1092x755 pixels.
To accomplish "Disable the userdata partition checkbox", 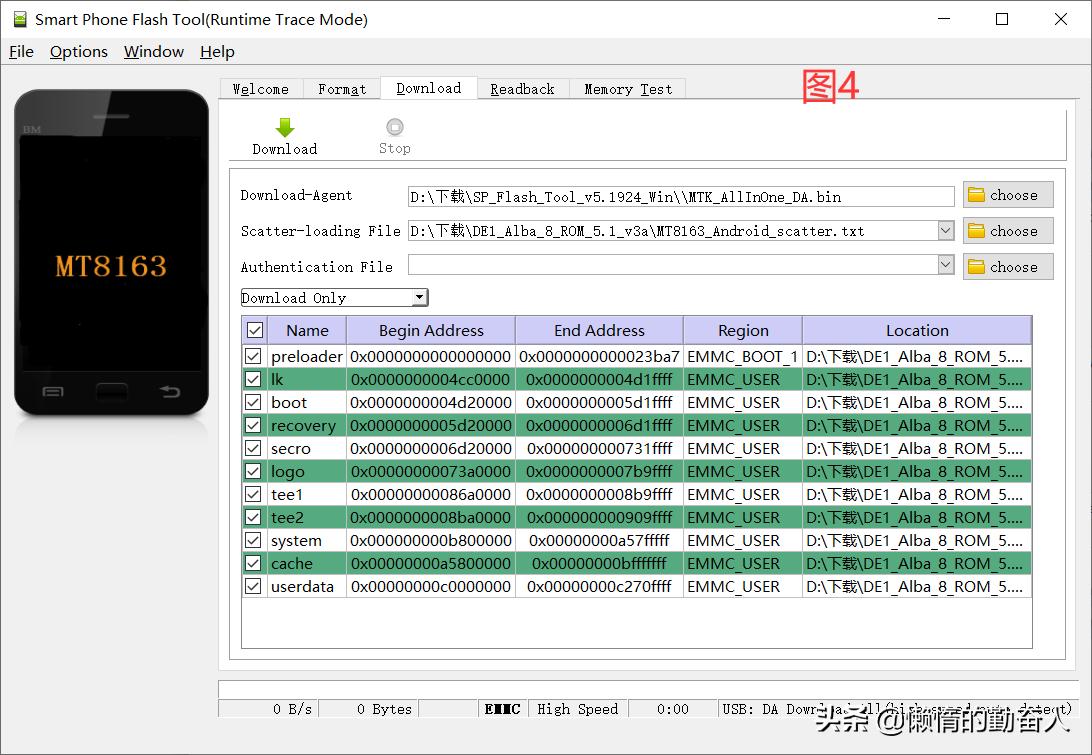I will [254, 586].
